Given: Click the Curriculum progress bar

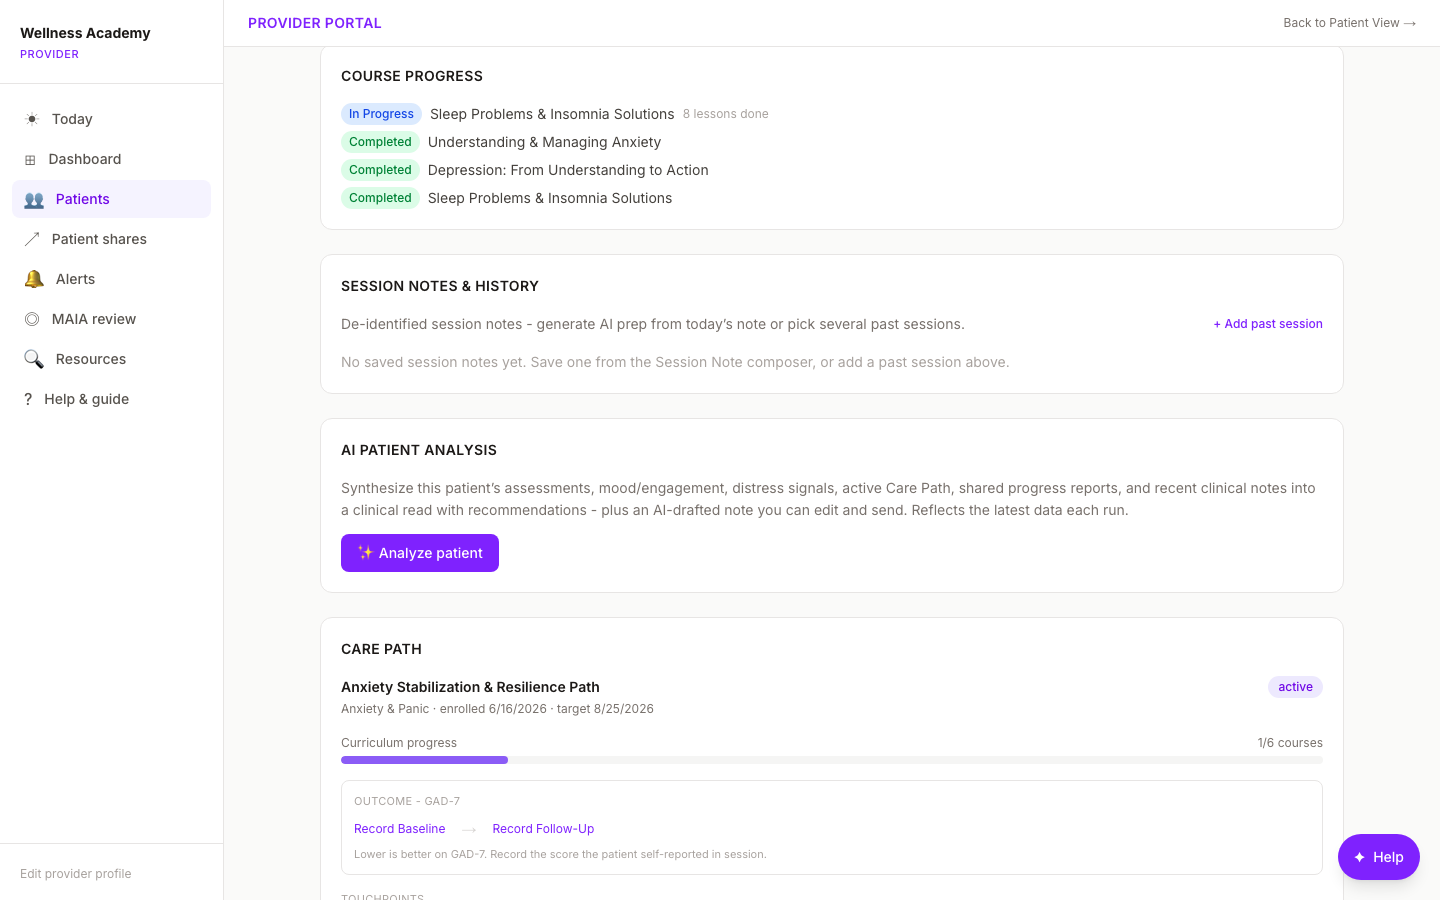Looking at the screenshot, I should [x=832, y=760].
